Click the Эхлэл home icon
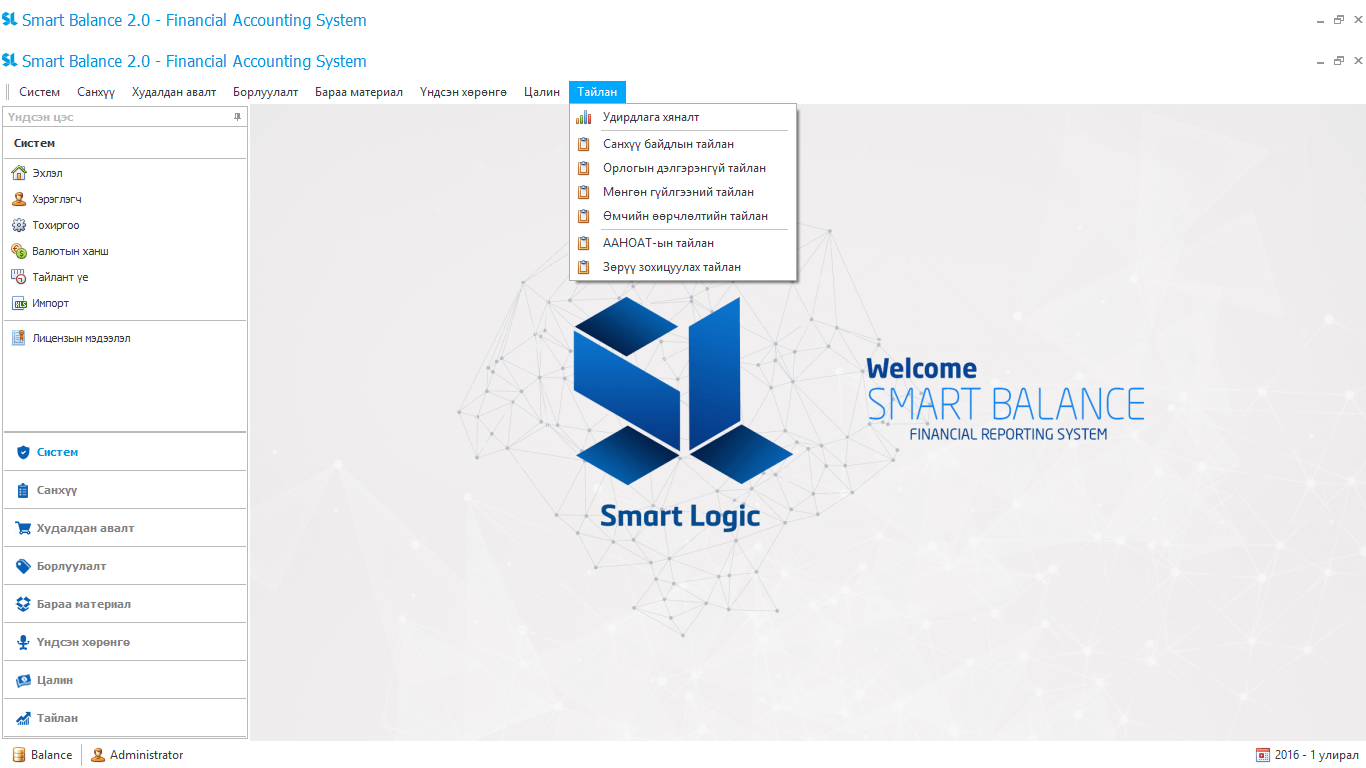The width and height of the screenshot is (1366, 768). [x=18, y=173]
